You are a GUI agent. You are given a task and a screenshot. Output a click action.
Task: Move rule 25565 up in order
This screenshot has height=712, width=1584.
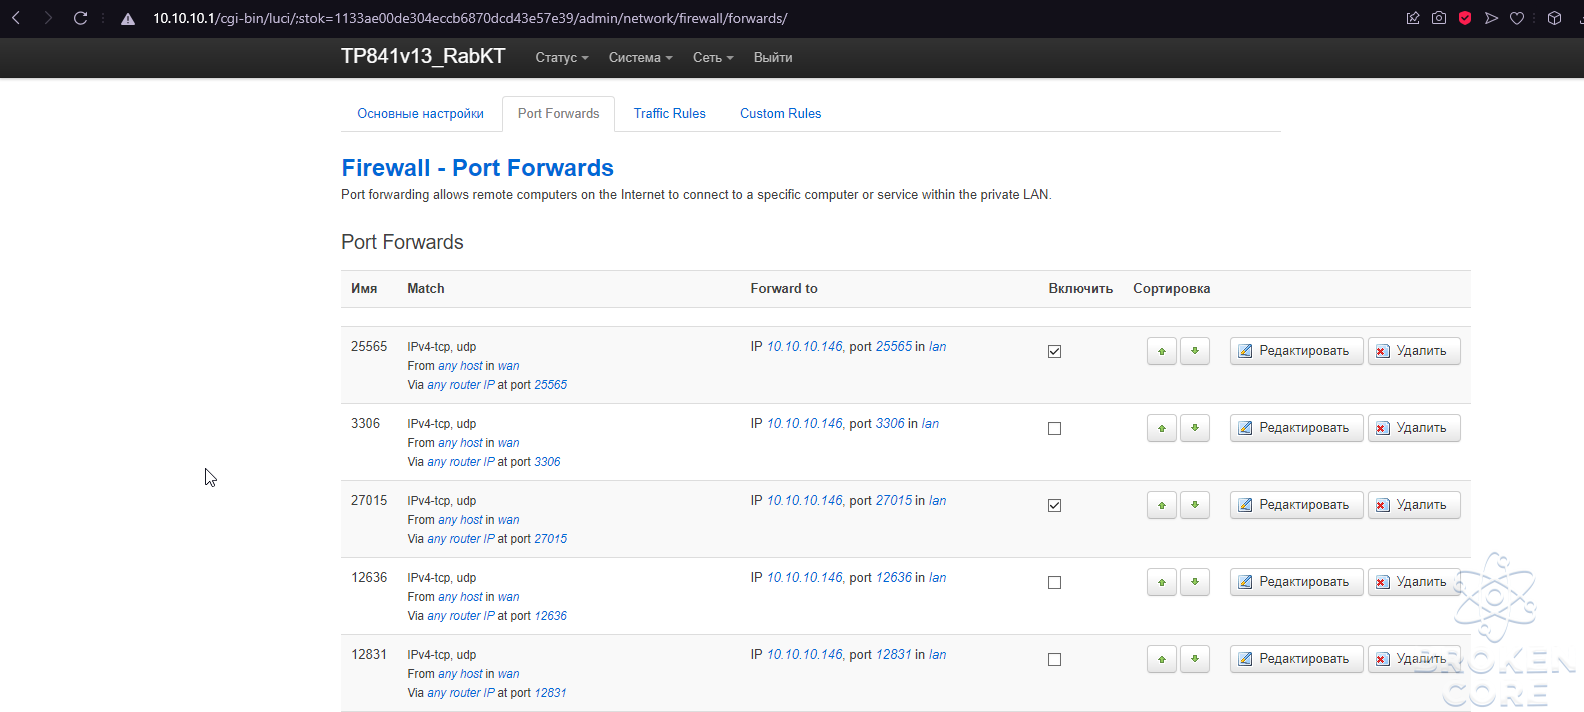point(1162,351)
